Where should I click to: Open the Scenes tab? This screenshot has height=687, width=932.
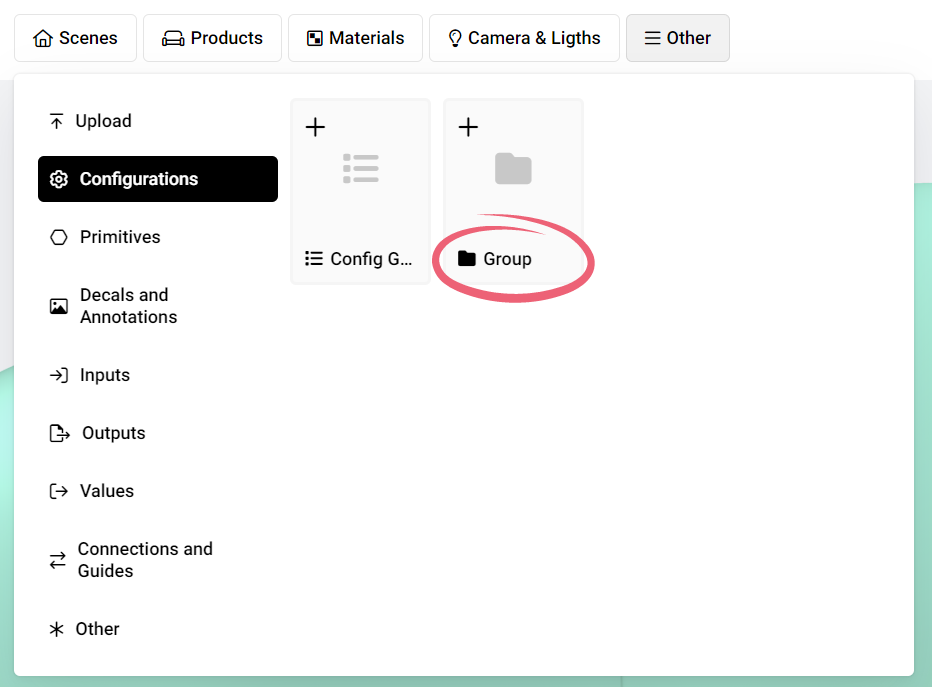tap(75, 38)
